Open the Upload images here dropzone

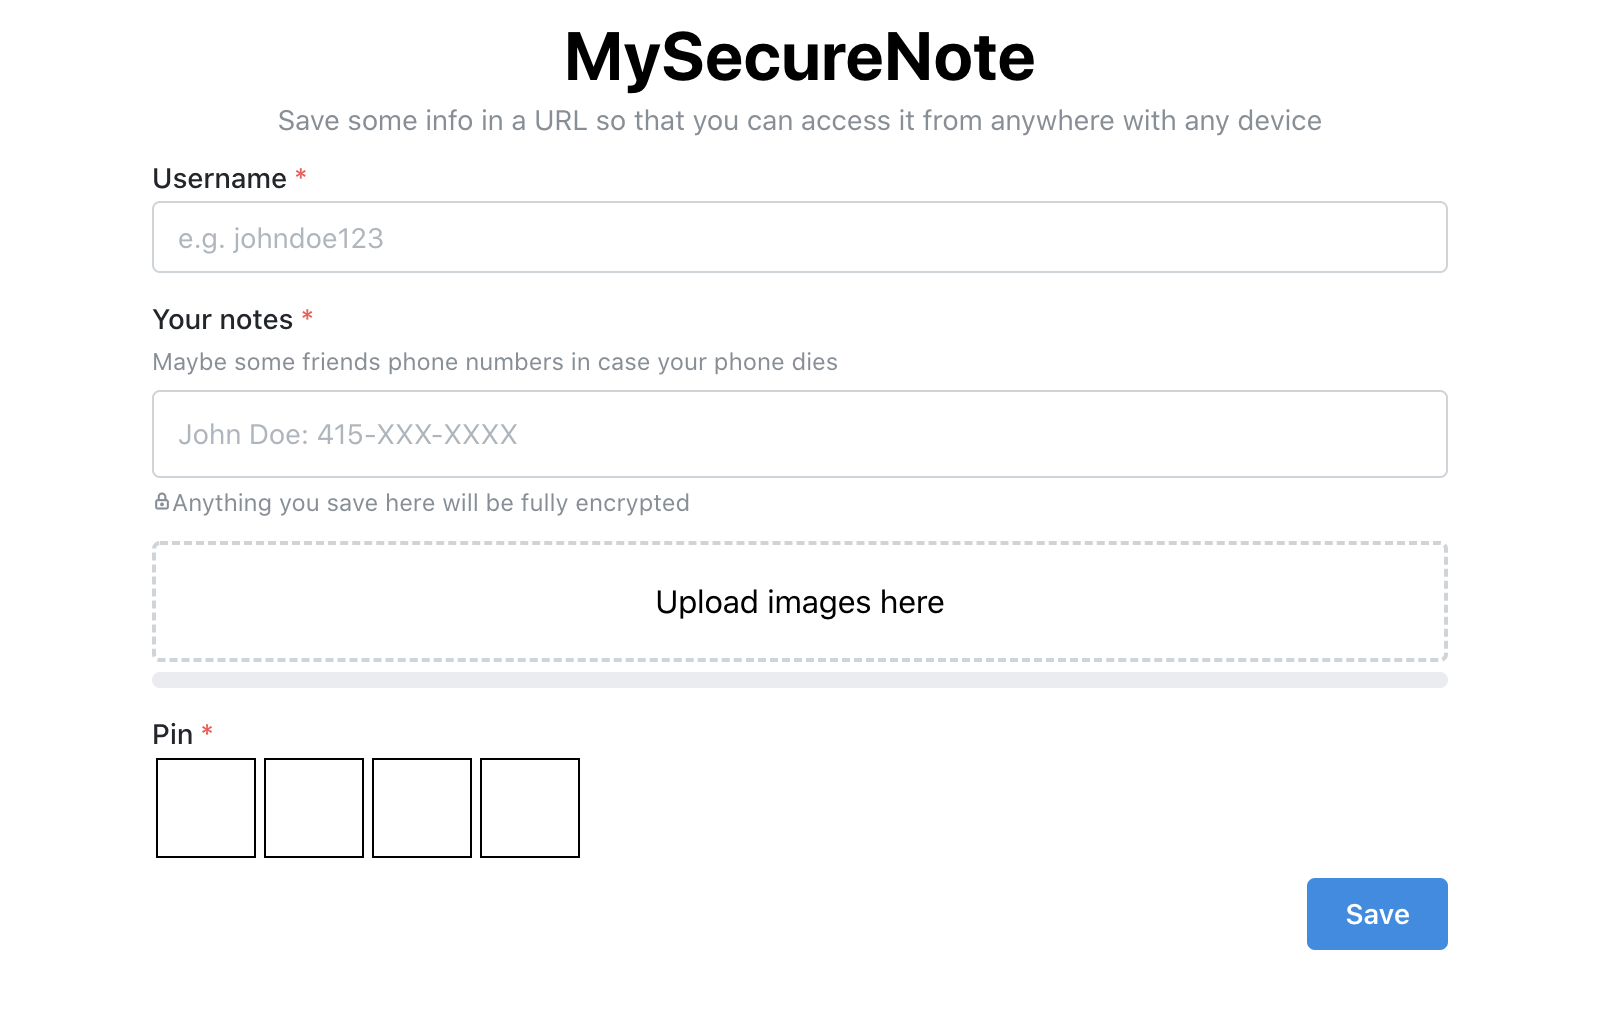point(799,602)
